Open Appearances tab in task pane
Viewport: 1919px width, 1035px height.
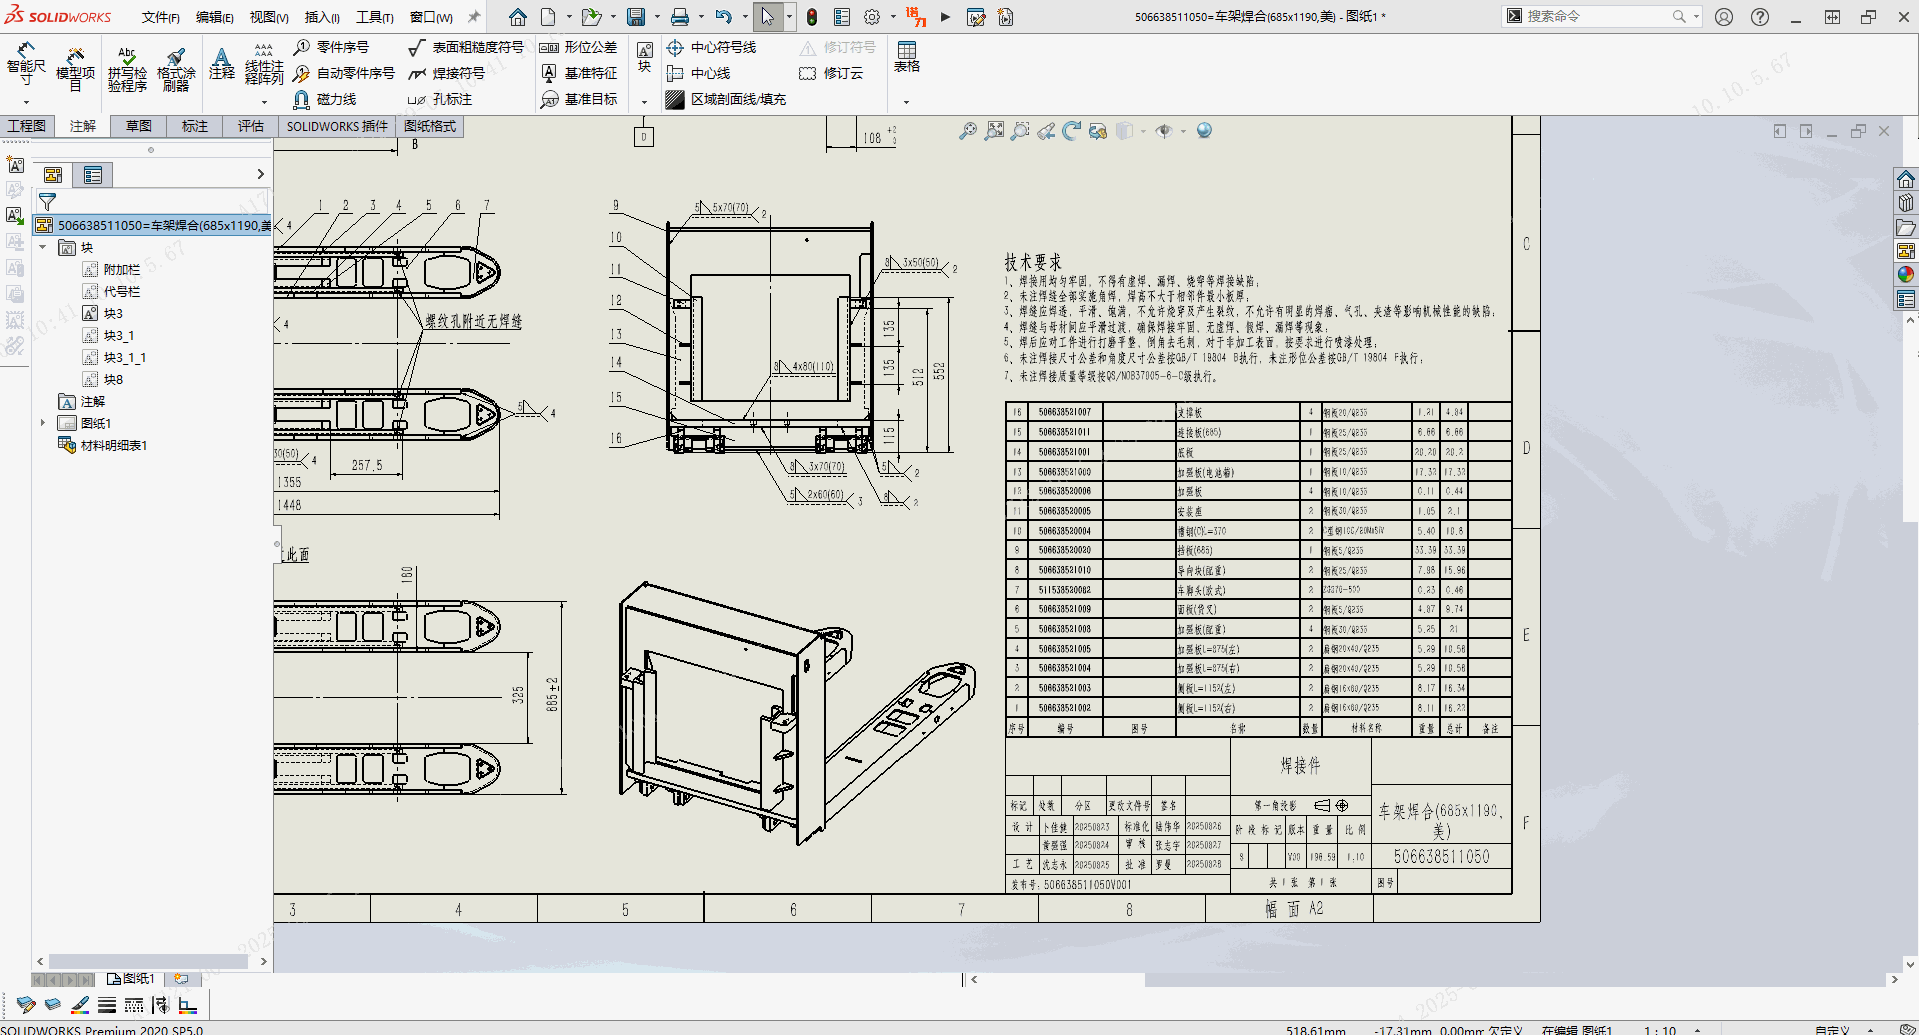click(x=1906, y=274)
